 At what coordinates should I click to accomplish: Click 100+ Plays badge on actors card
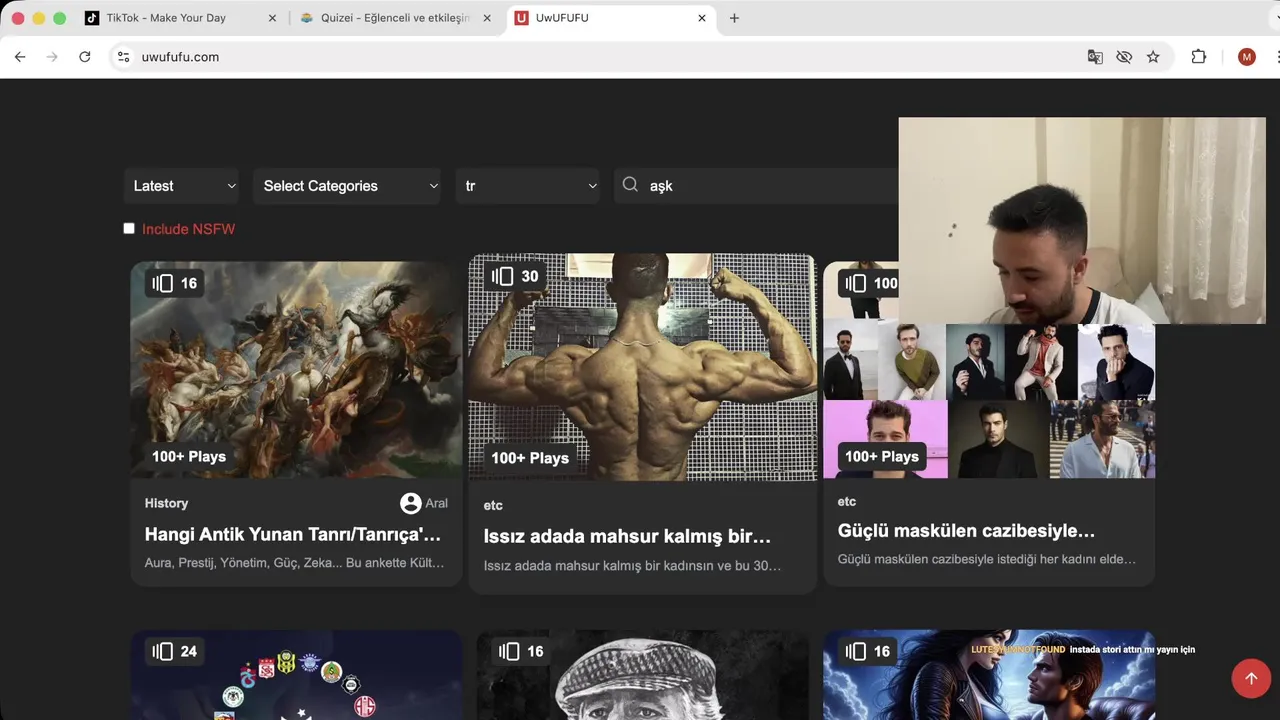point(881,456)
